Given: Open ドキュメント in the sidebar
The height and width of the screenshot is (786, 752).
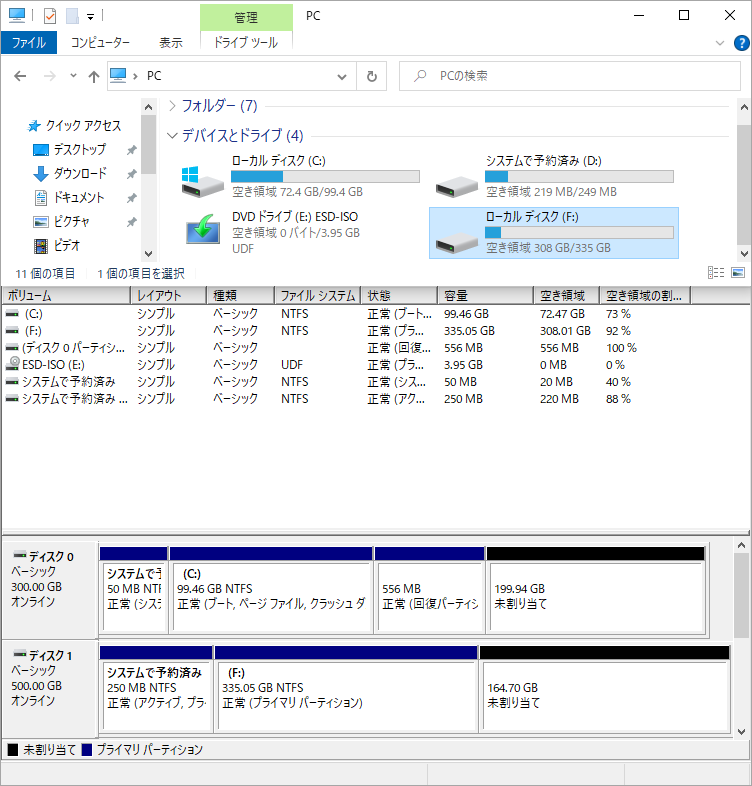Looking at the screenshot, I should click(x=69, y=198).
